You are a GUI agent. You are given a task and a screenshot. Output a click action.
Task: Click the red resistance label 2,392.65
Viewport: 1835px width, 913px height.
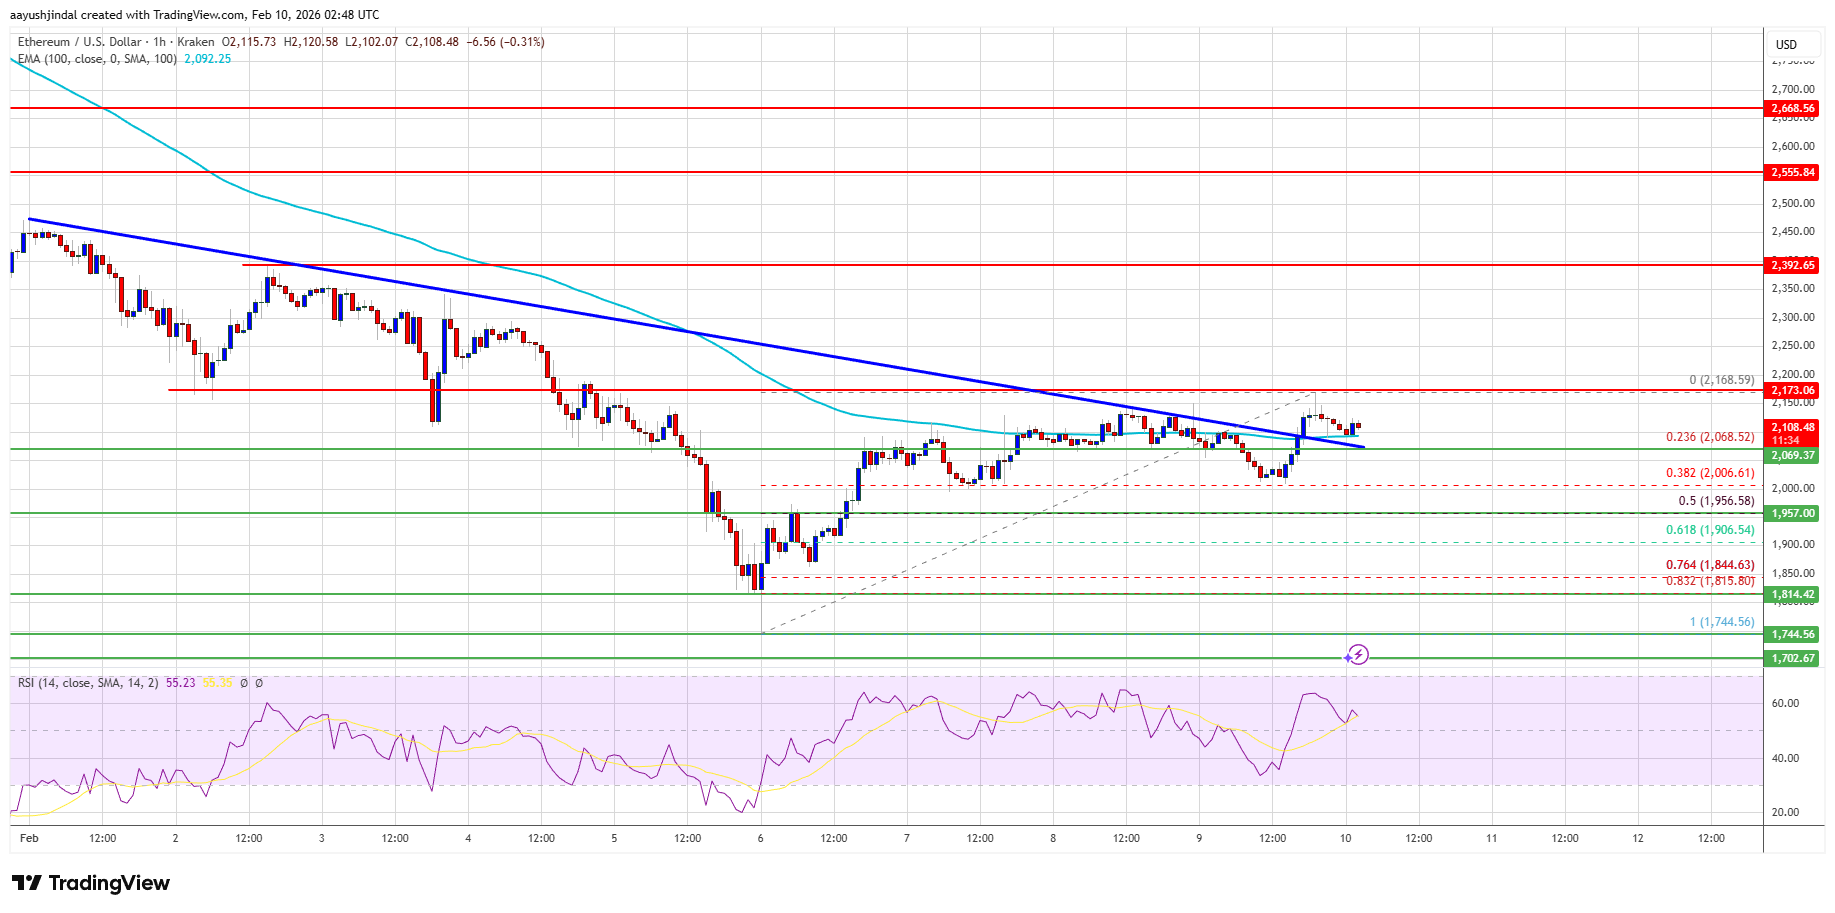(x=1793, y=266)
